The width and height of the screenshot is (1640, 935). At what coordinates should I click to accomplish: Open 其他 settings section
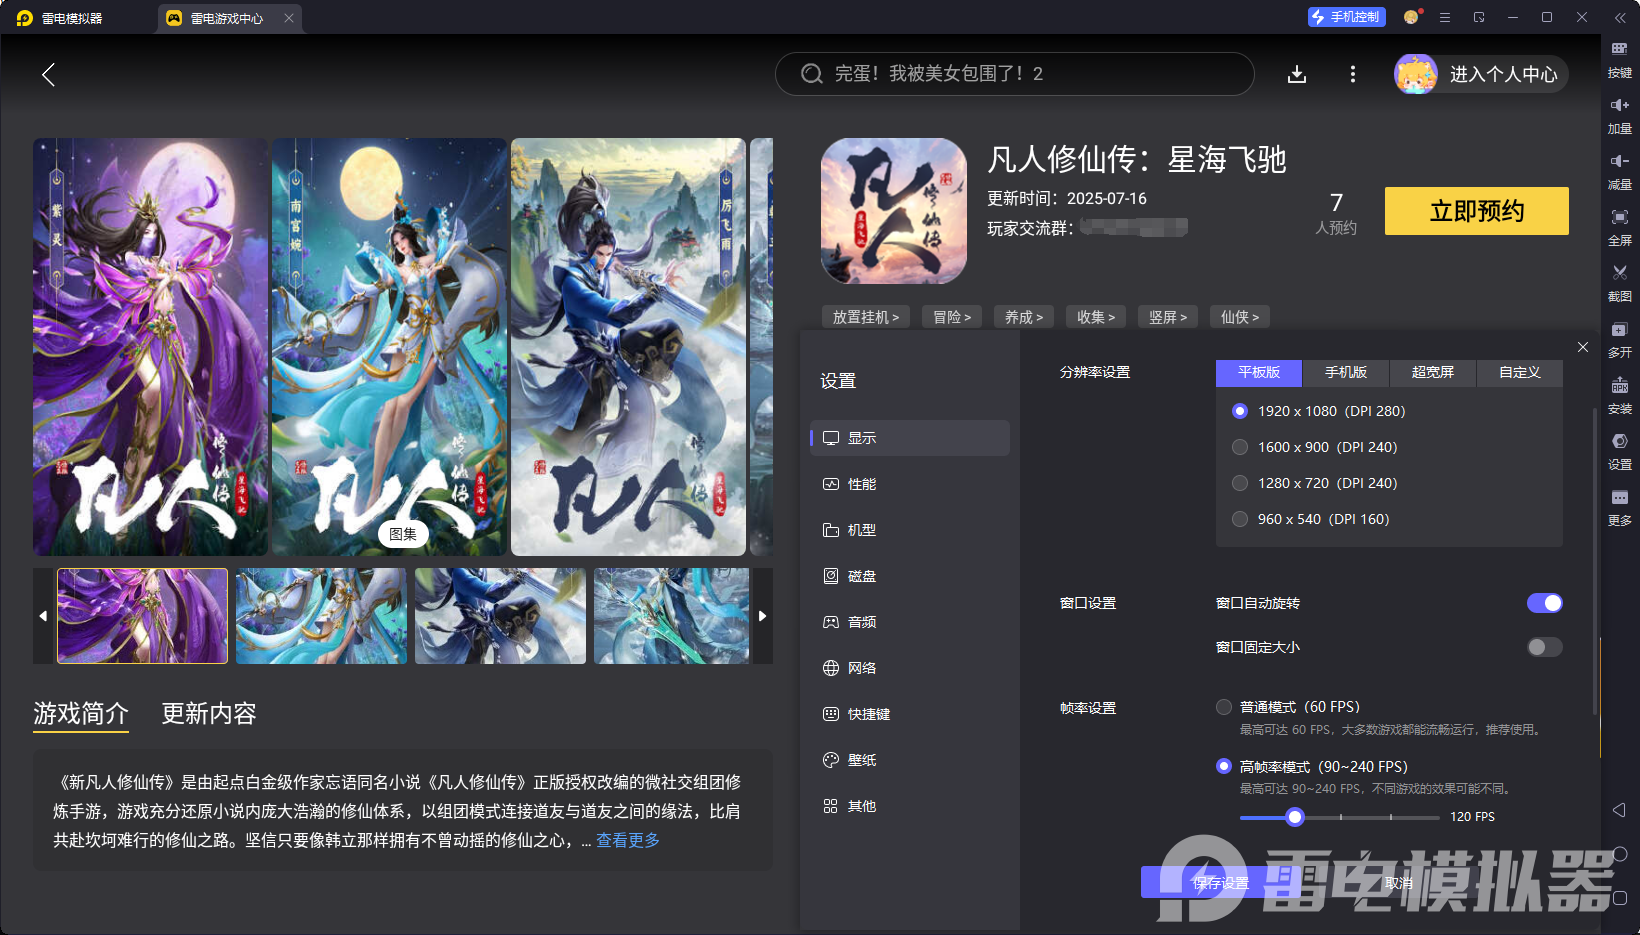910,806
